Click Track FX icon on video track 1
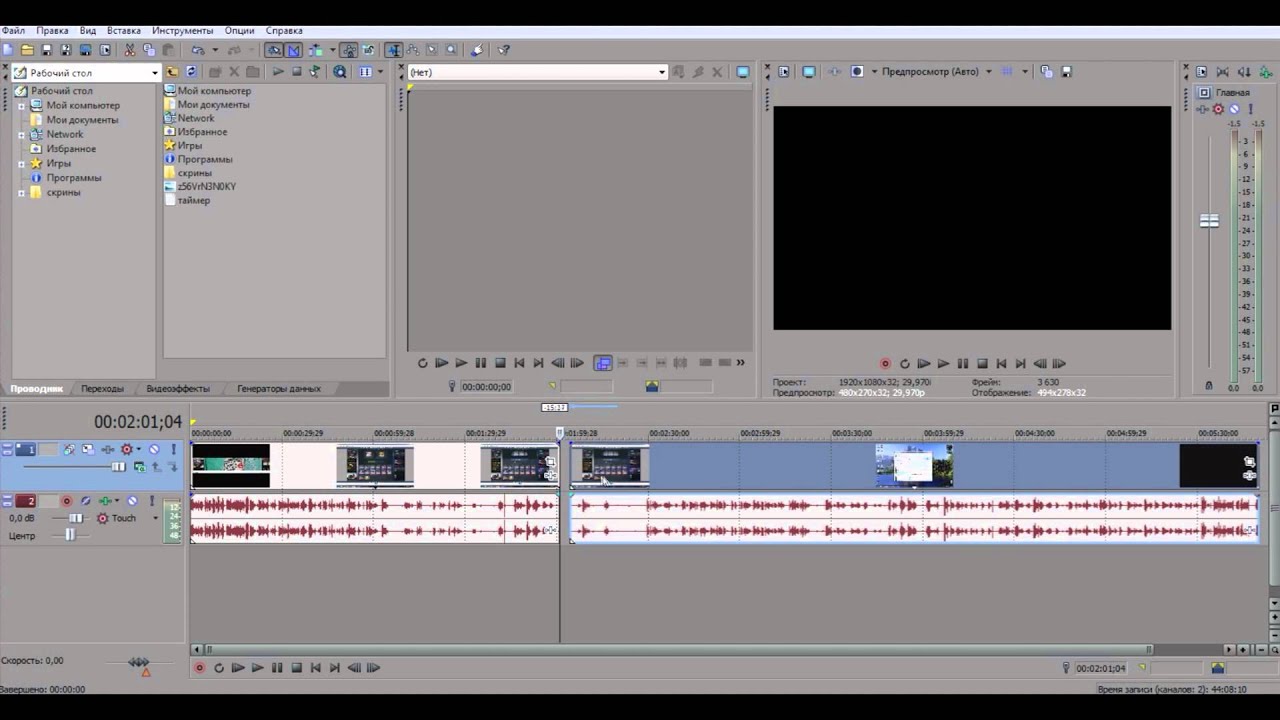1280x720 pixels. 108,450
